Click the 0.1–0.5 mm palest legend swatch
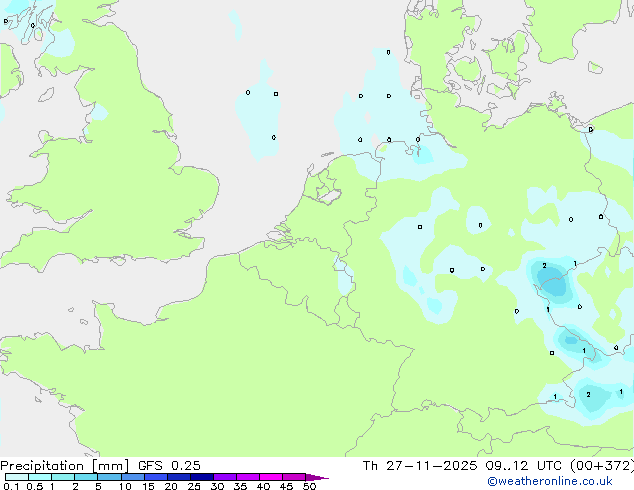Image resolution: width=634 pixels, height=490 pixels. click(x=17, y=477)
